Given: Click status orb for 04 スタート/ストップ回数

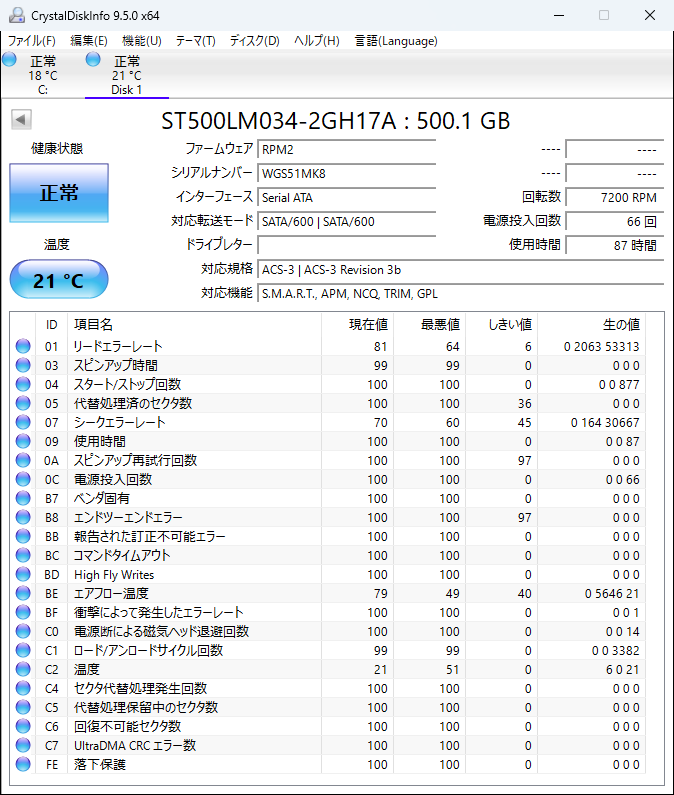Looking at the screenshot, I should (x=23, y=384).
